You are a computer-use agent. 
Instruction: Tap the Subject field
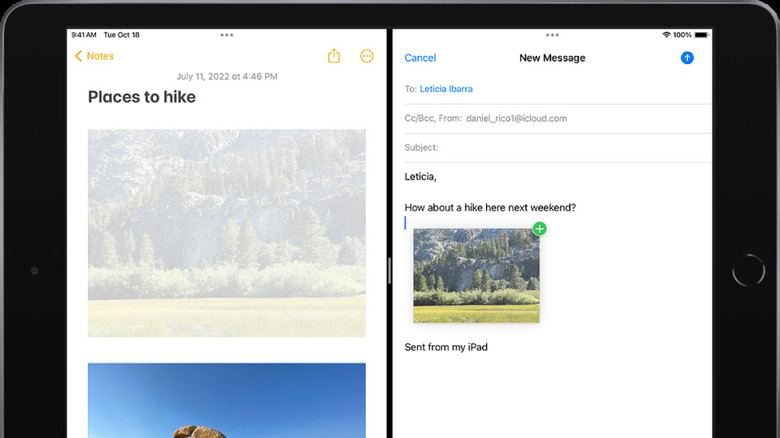click(558, 147)
